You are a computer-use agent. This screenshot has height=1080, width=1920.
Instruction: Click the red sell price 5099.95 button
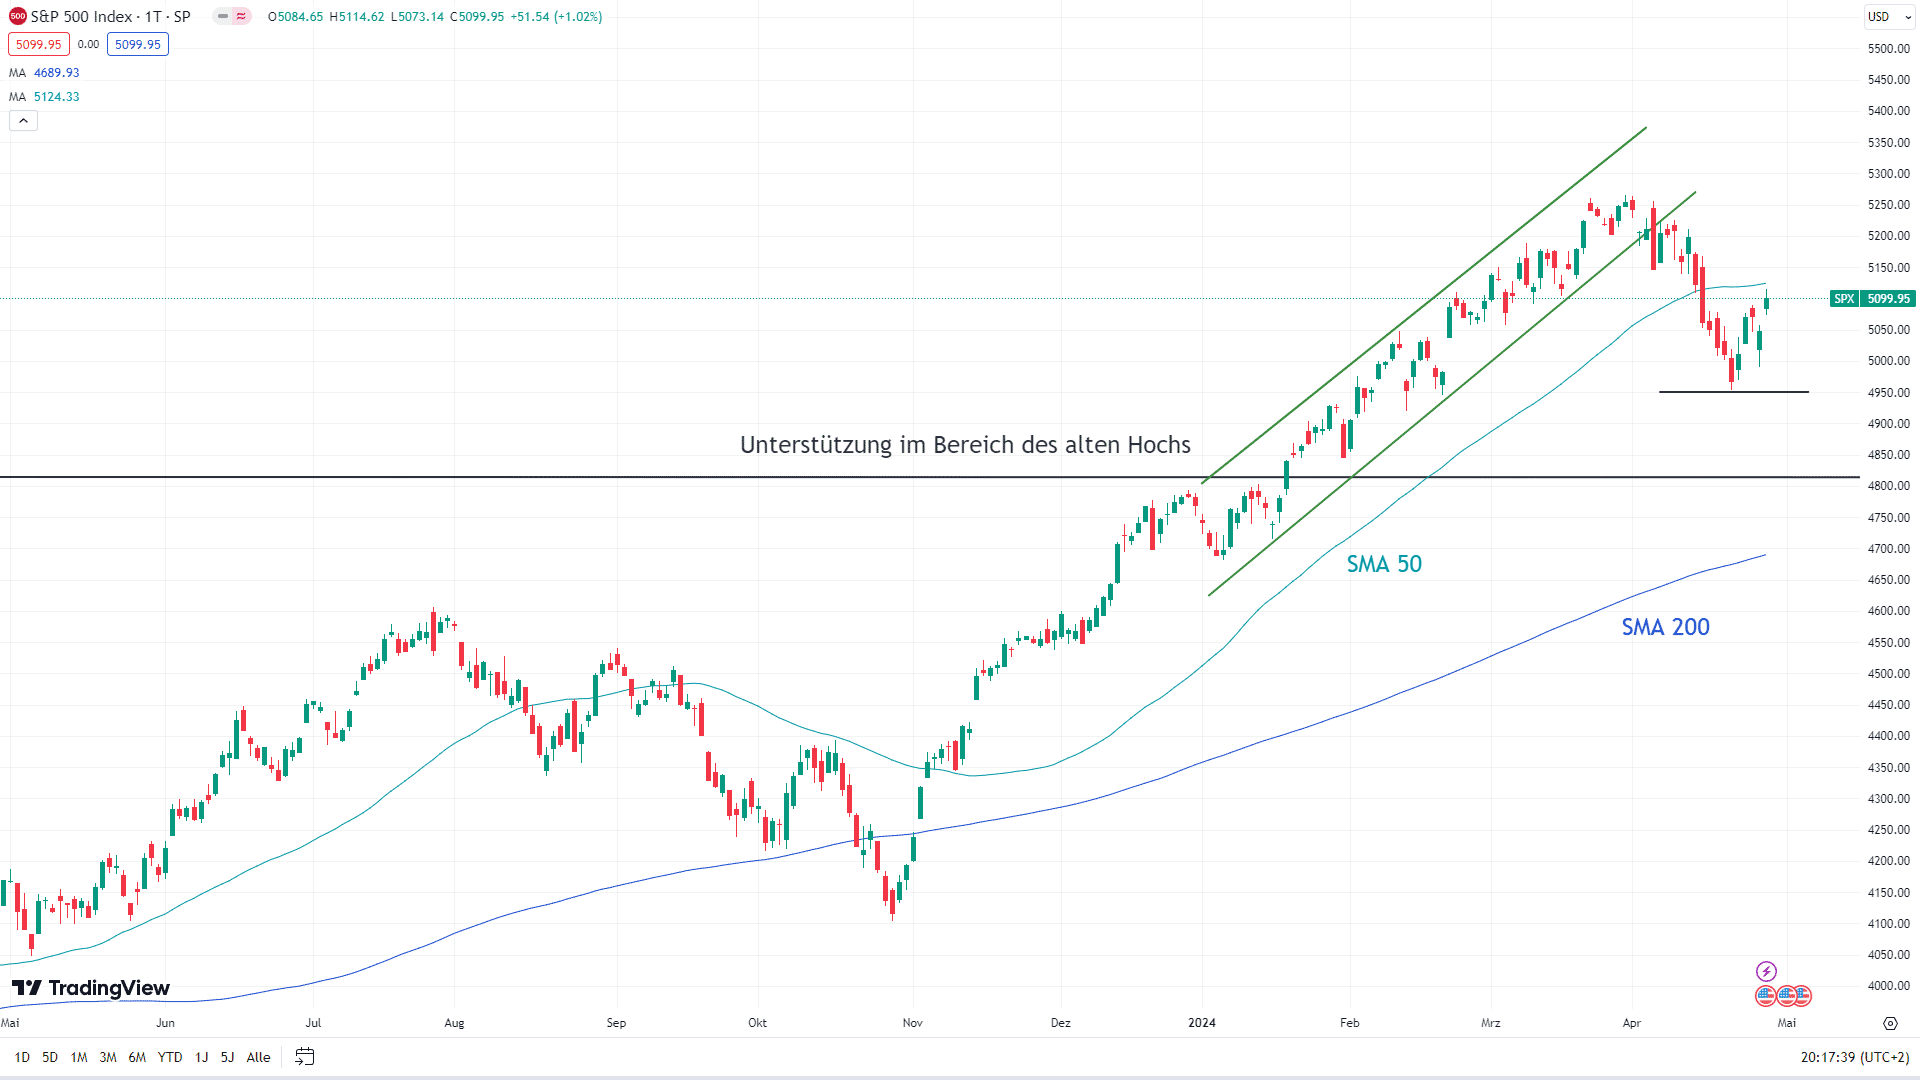[38, 44]
